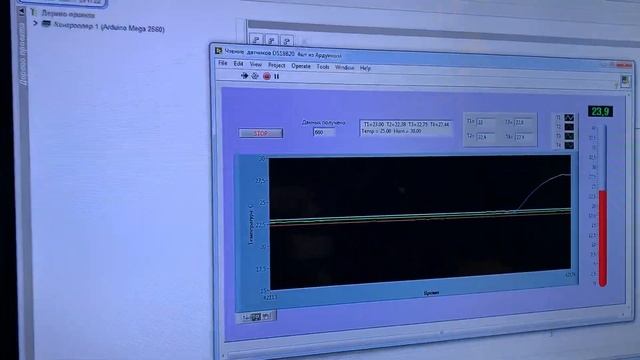Click the project tree root icon
640x360 pixels.
(x=34, y=13)
